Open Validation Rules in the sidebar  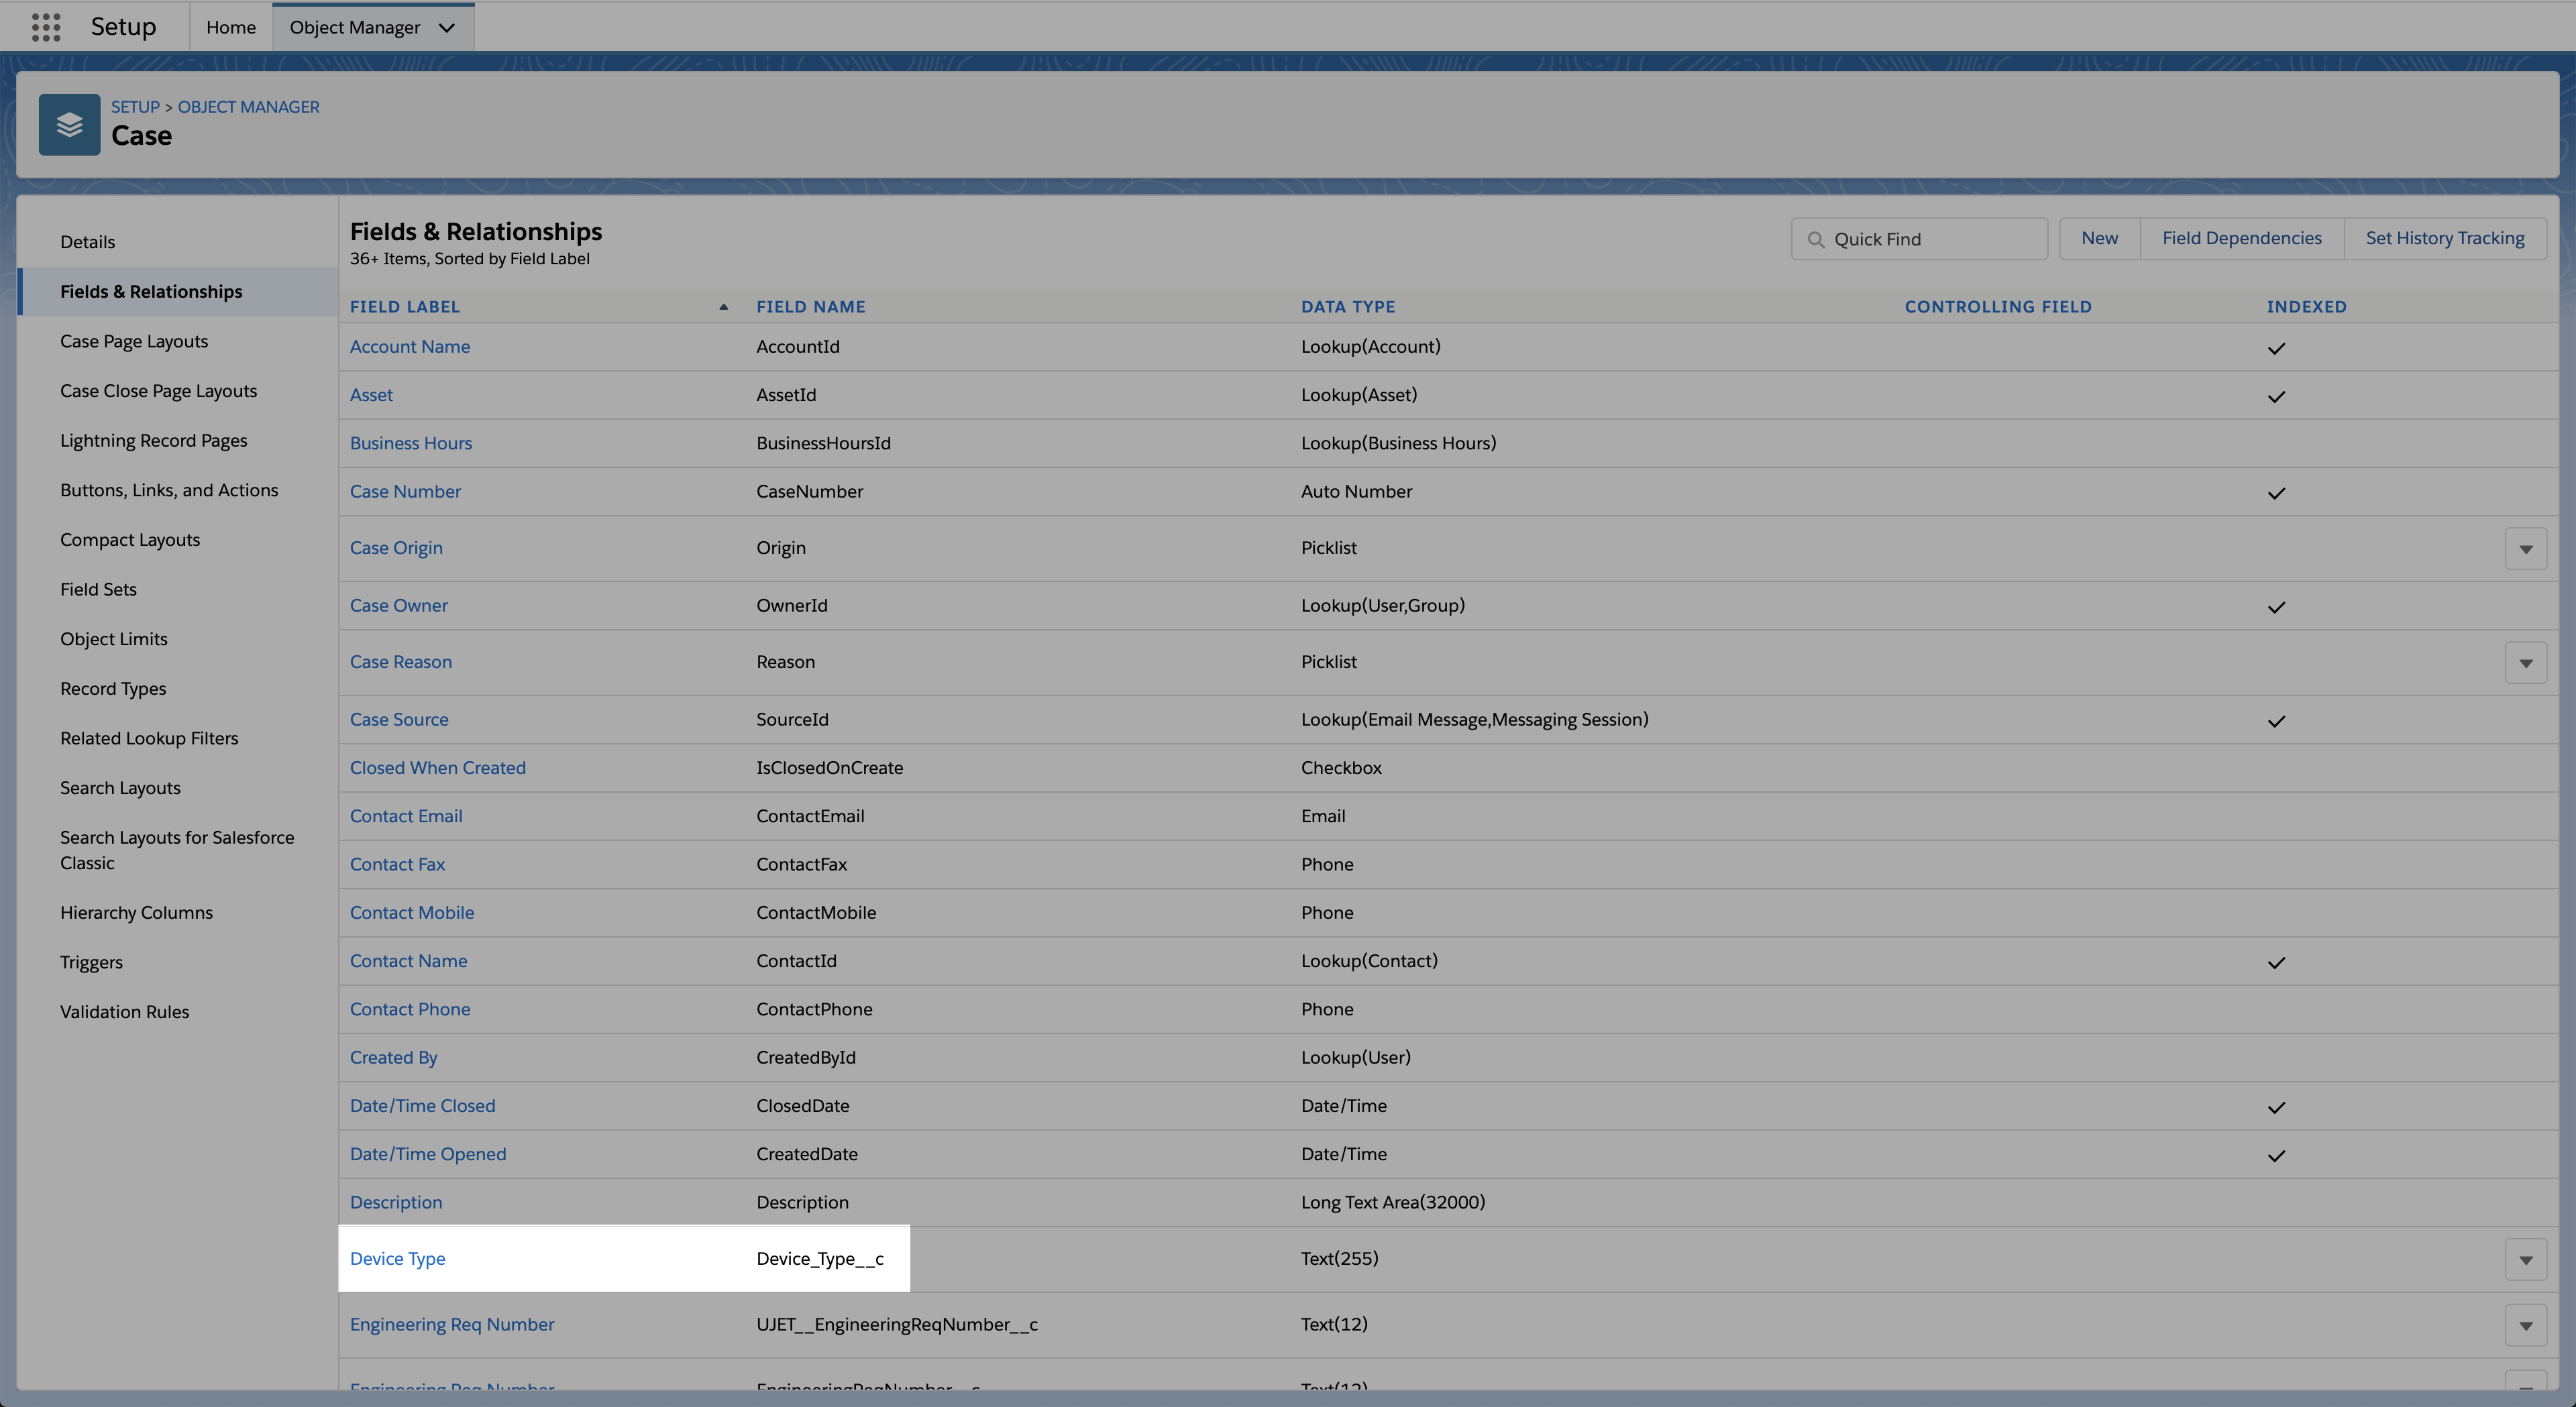coord(124,1012)
